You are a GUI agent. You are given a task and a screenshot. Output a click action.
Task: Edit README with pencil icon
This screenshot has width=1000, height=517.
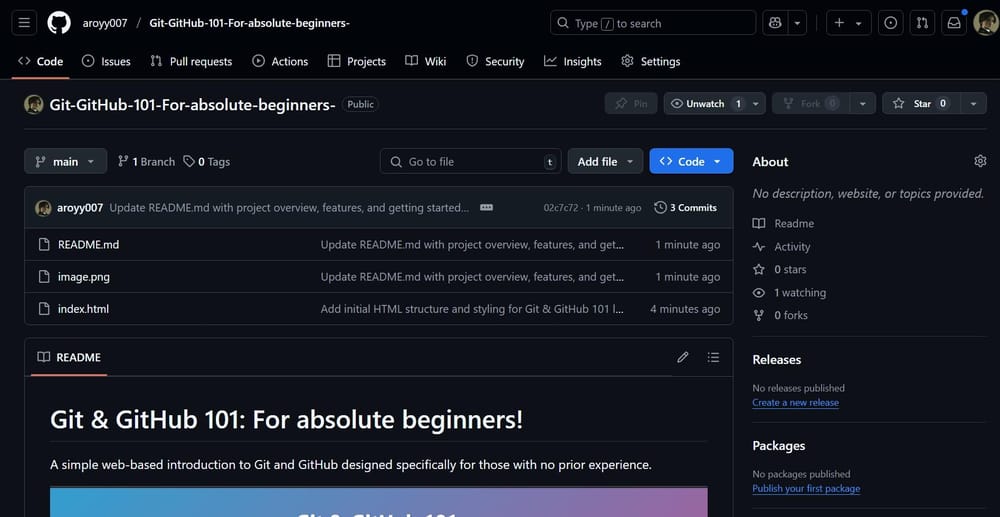coord(682,357)
